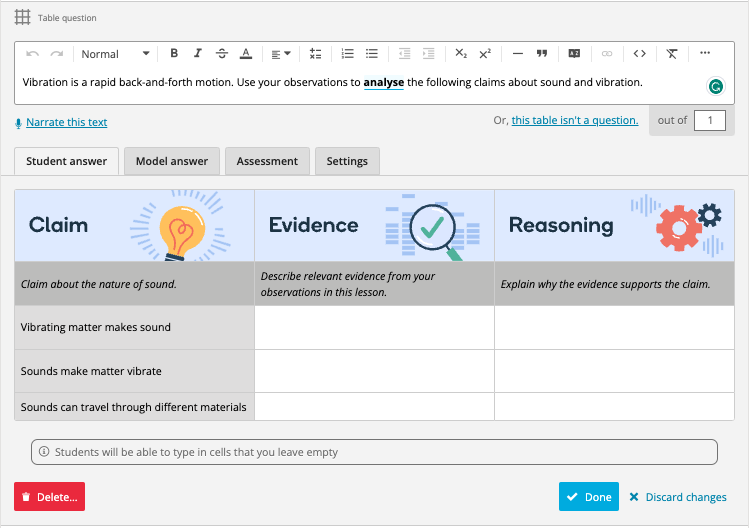Toggle italic text formatting
The width and height of the screenshot is (749, 528).
coord(198,54)
